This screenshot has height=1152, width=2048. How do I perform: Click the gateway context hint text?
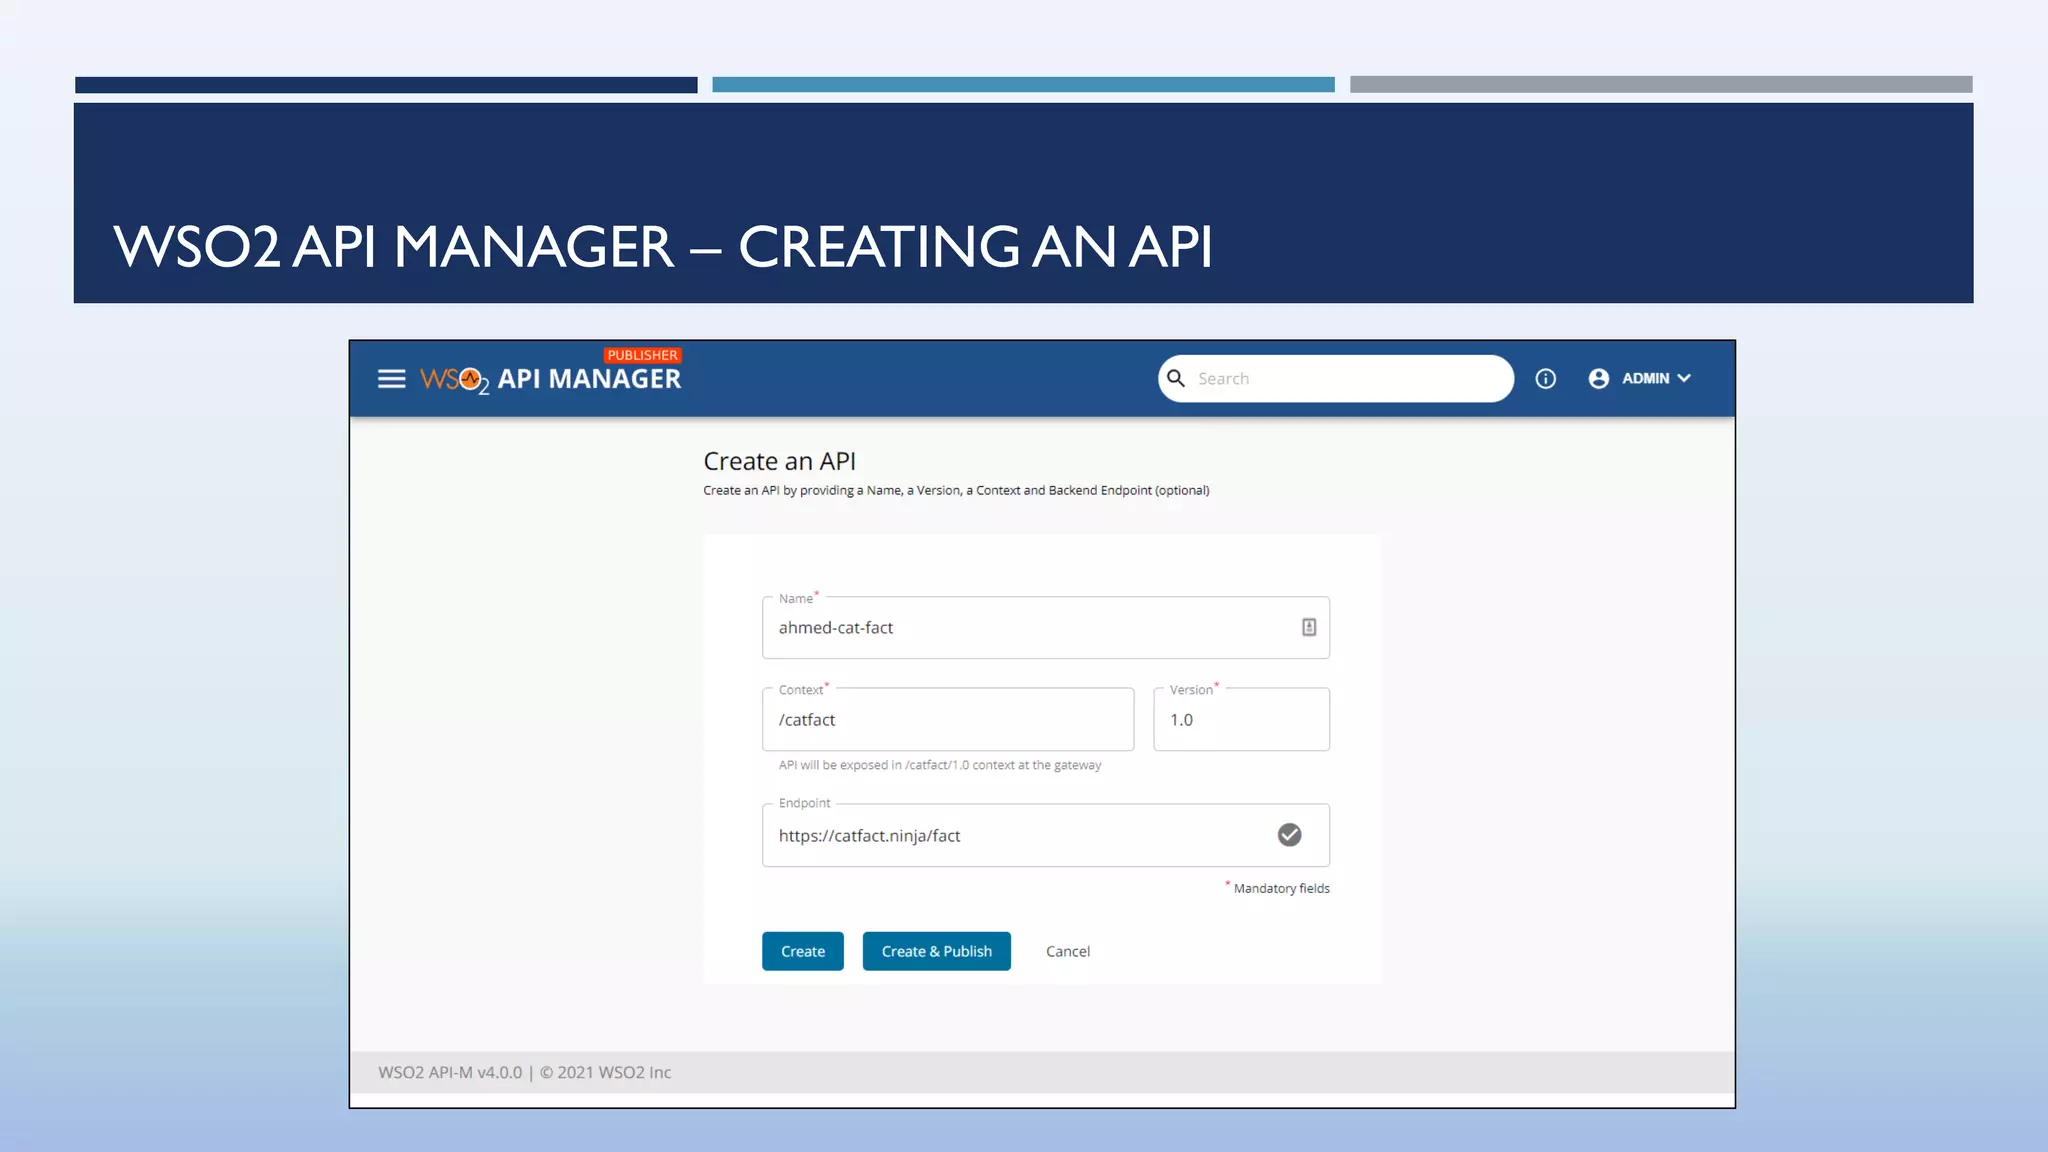(x=939, y=765)
